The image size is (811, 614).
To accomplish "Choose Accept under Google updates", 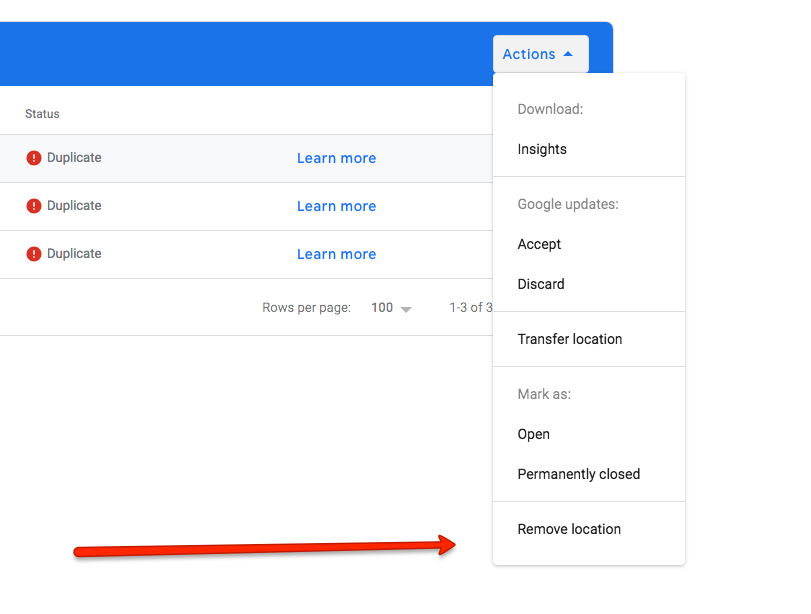I will click(539, 244).
